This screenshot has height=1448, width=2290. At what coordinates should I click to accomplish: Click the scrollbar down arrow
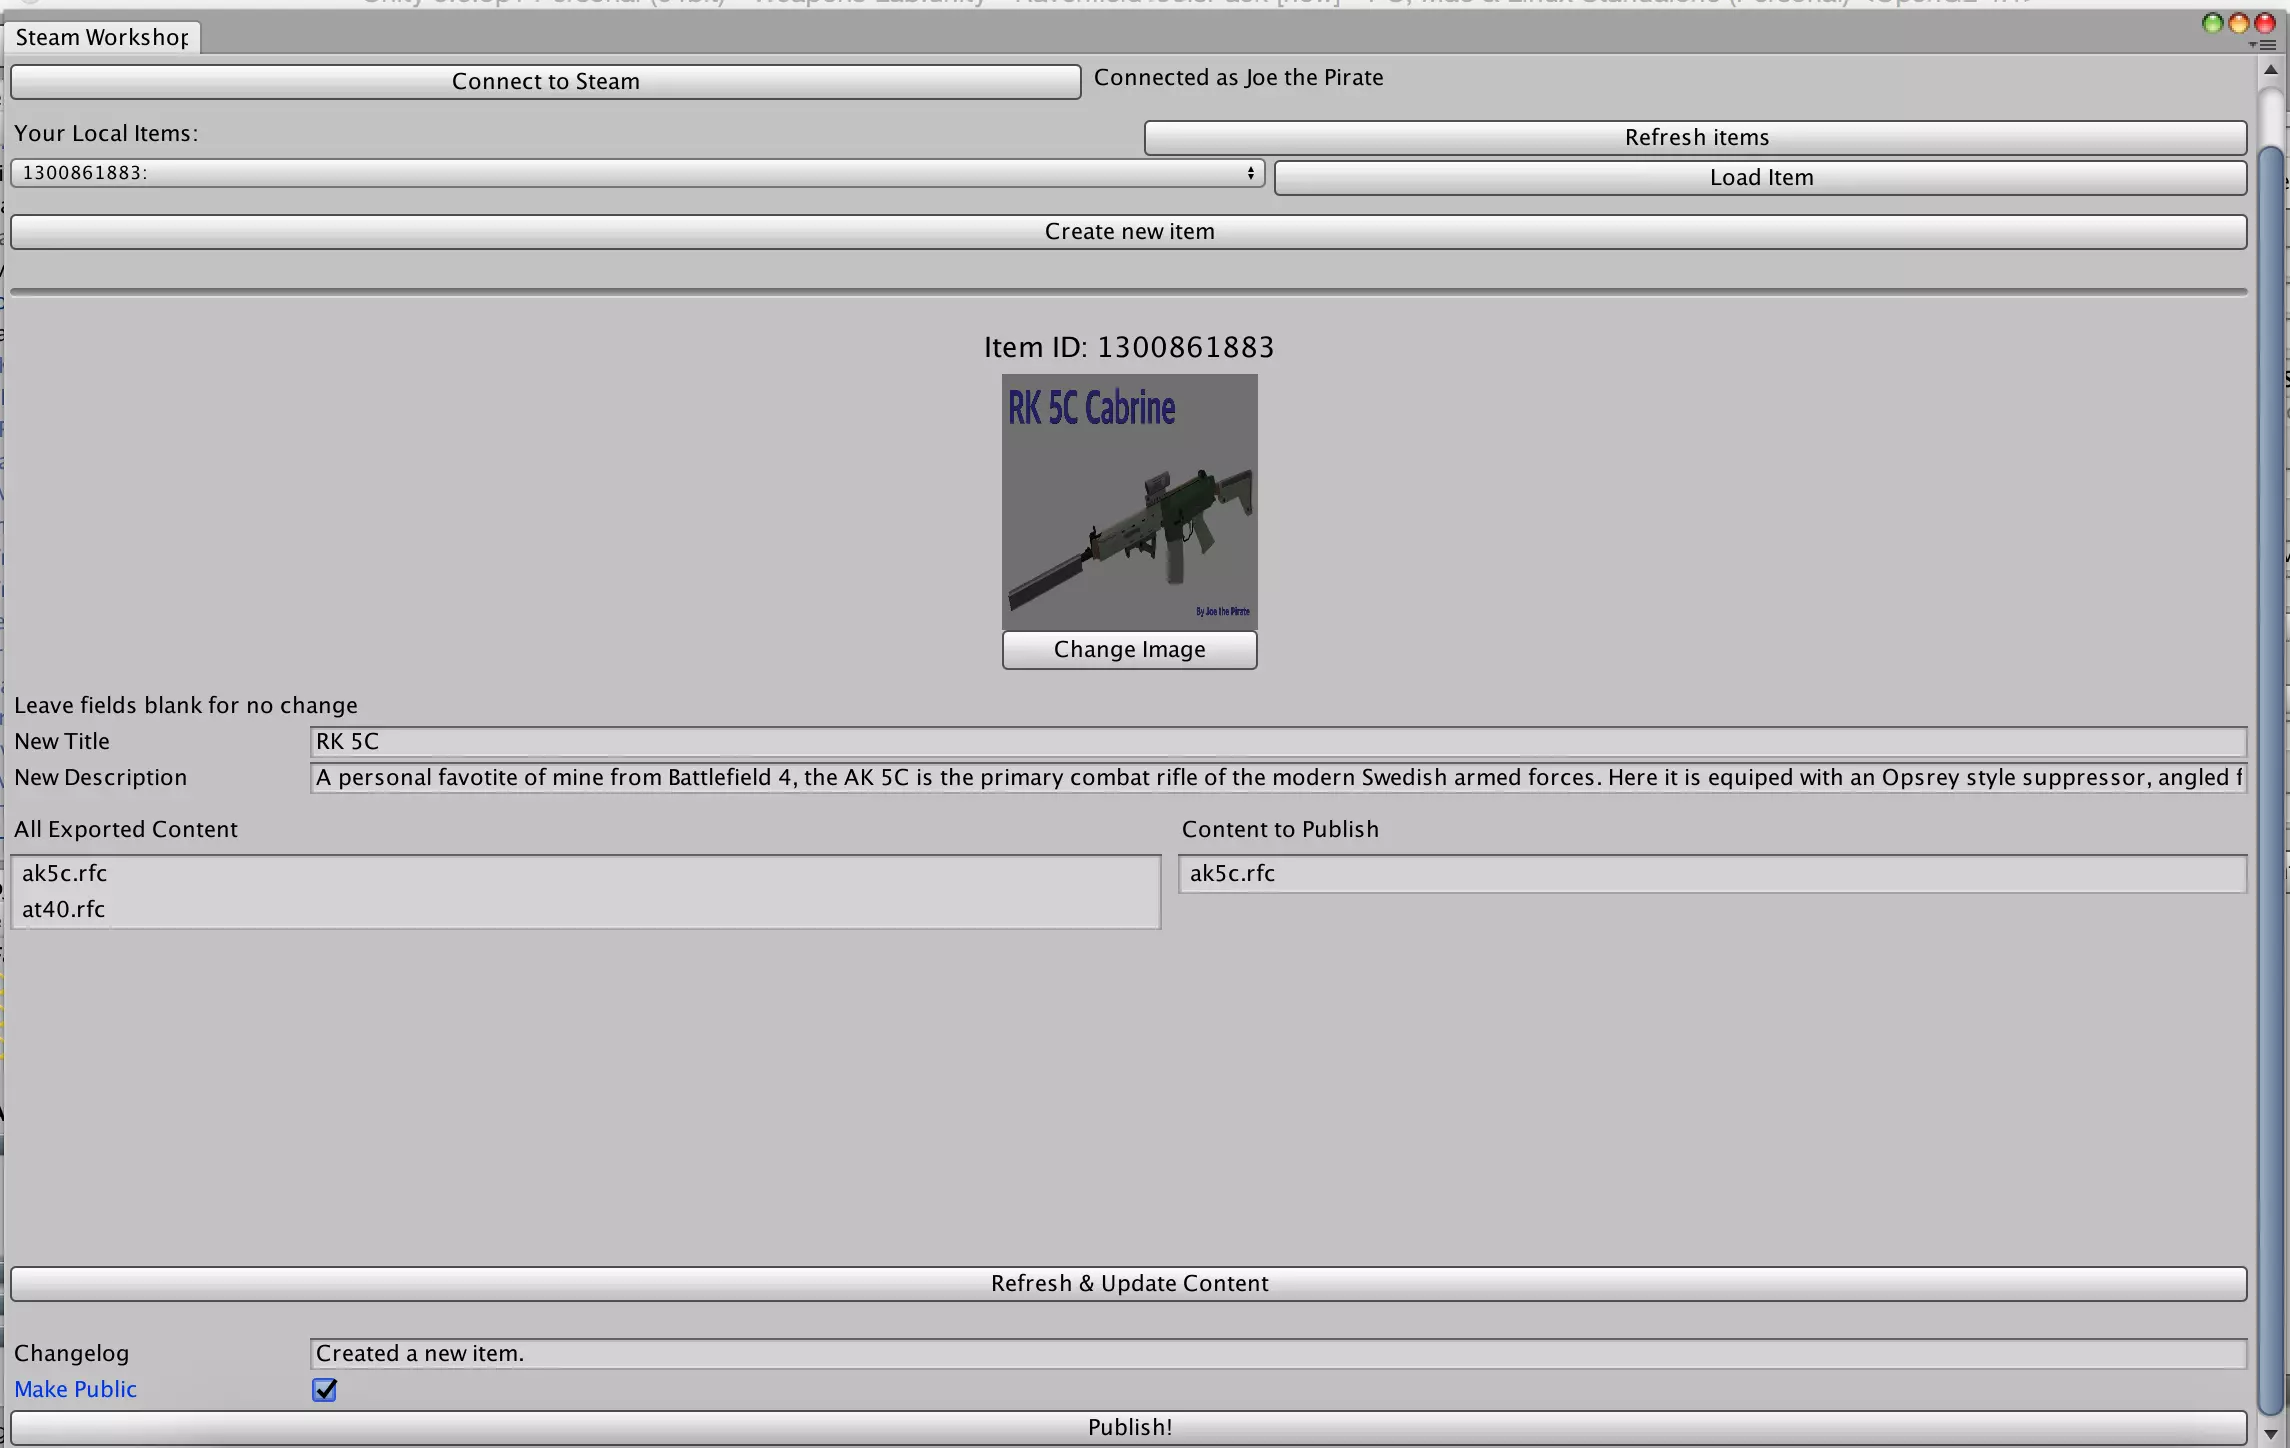[x=2270, y=1434]
